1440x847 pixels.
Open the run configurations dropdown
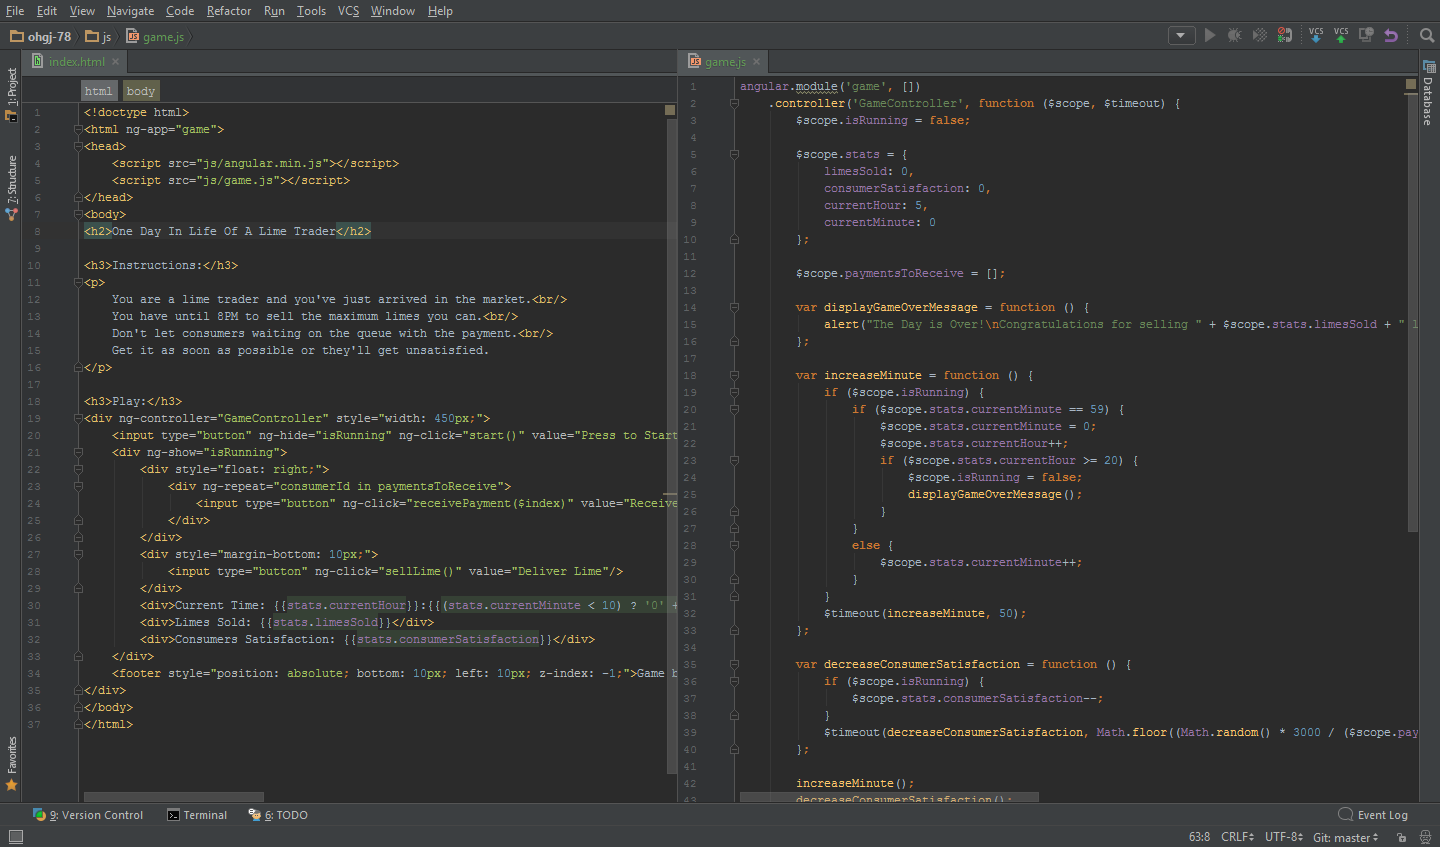[1181, 35]
